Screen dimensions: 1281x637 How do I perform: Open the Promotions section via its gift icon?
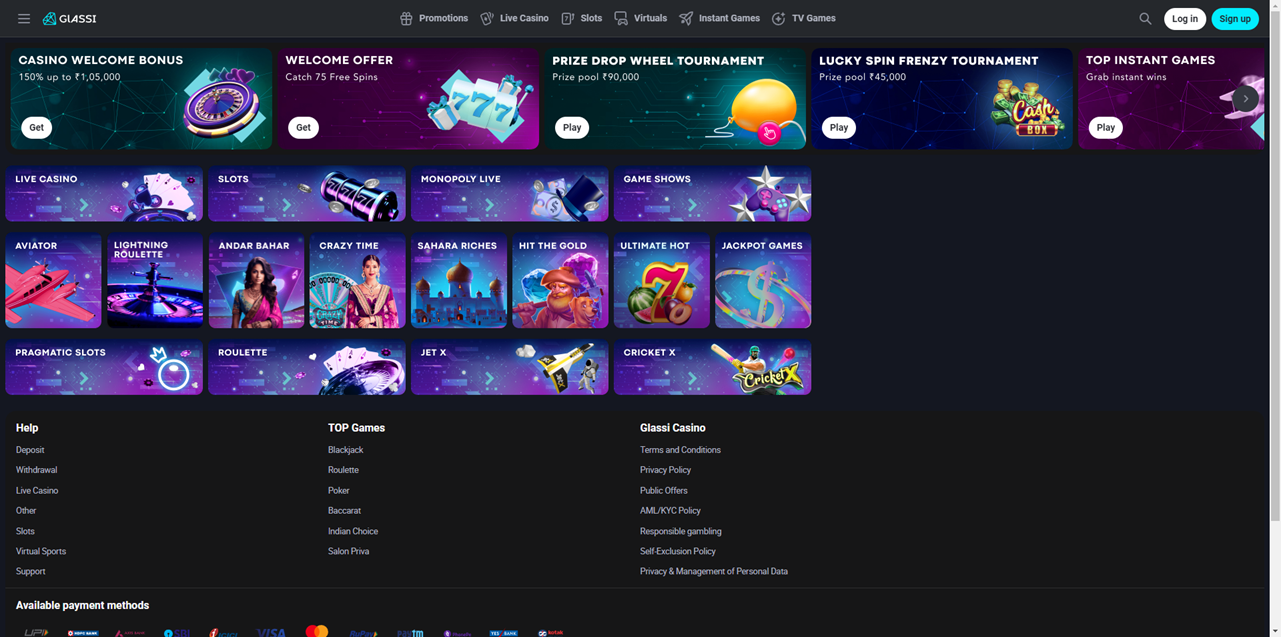[406, 18]
